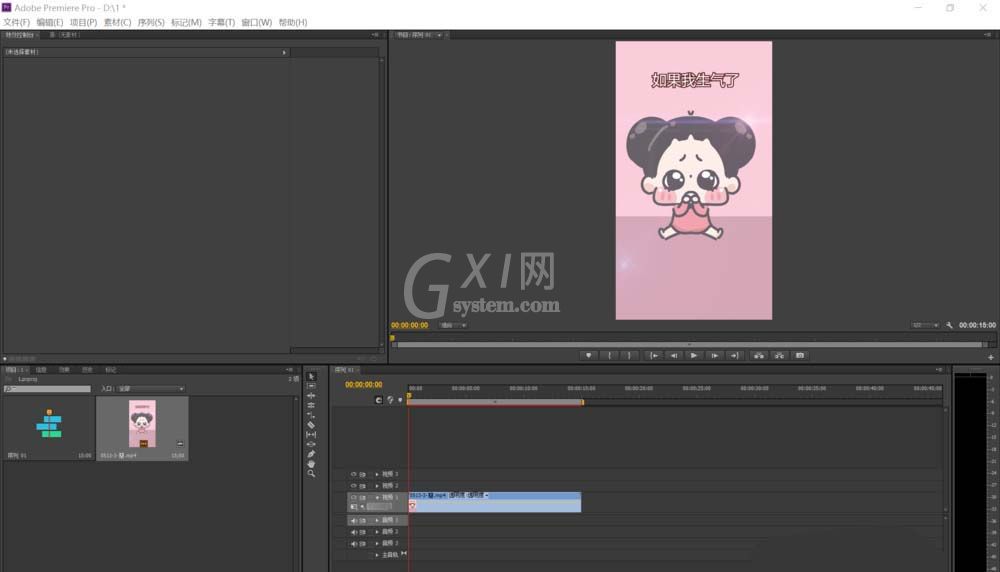Screen dimensions: 1000x572
Task: Open the 窗口(W) menu
Action: (x=256, y=22)
